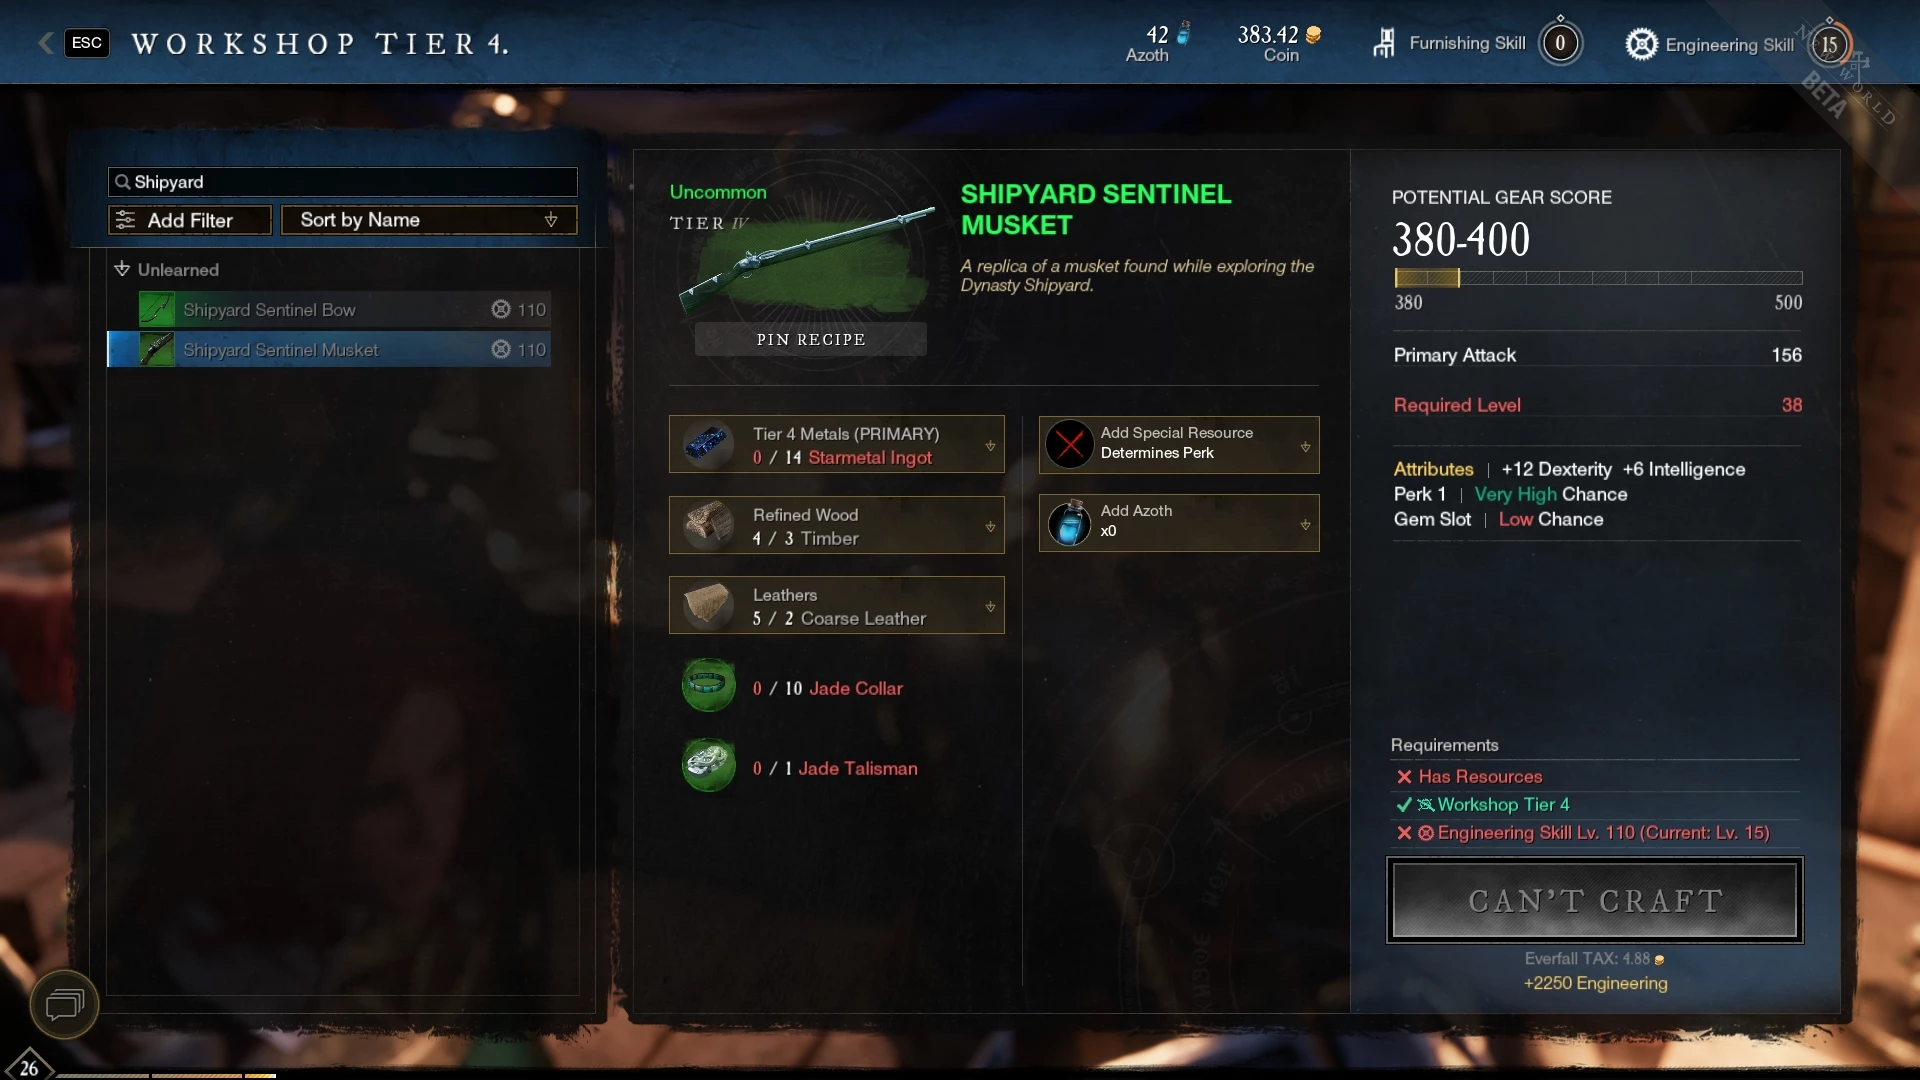Open the chat bubble icon
Image resolution: width=1920 pixels, height=1080 pixels.
click(x=64, y=1004)
